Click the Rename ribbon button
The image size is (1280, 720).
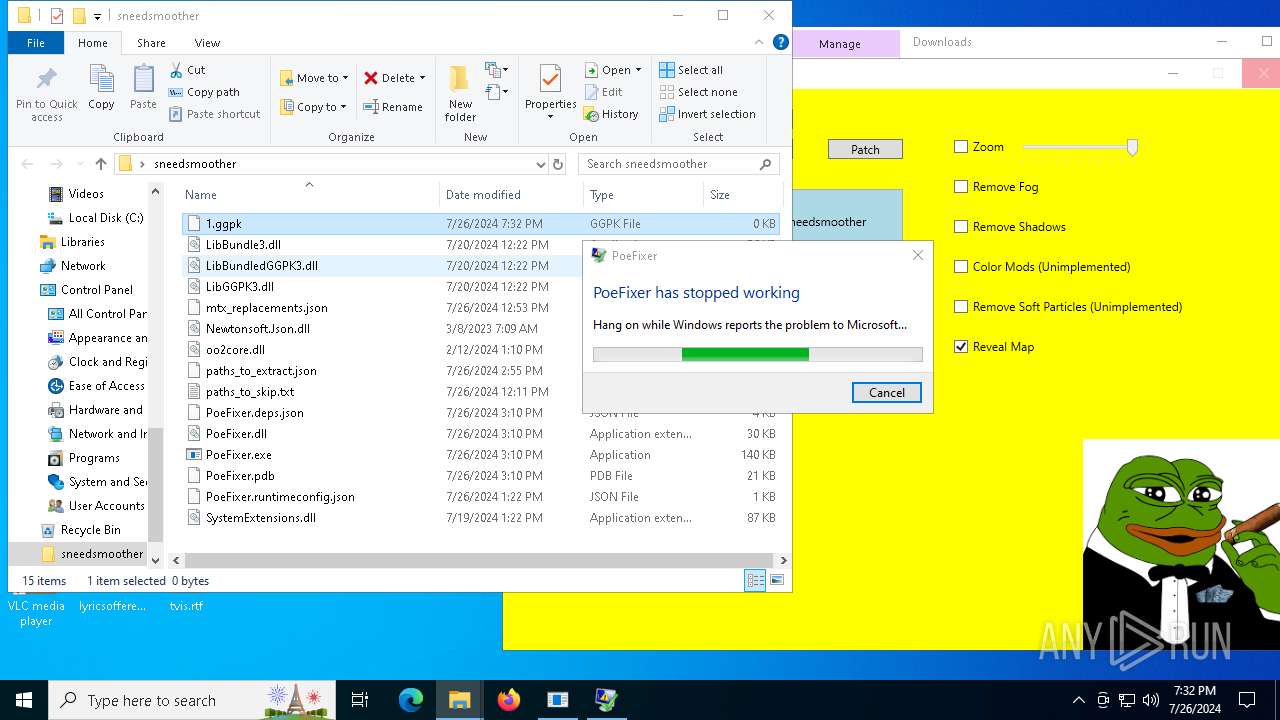(393, 107)
